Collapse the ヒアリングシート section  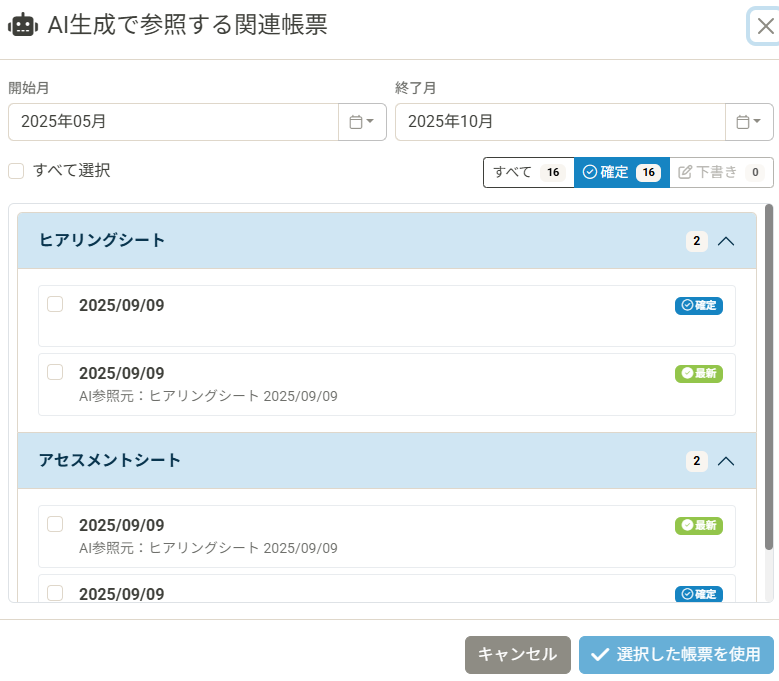pos(727,241)
